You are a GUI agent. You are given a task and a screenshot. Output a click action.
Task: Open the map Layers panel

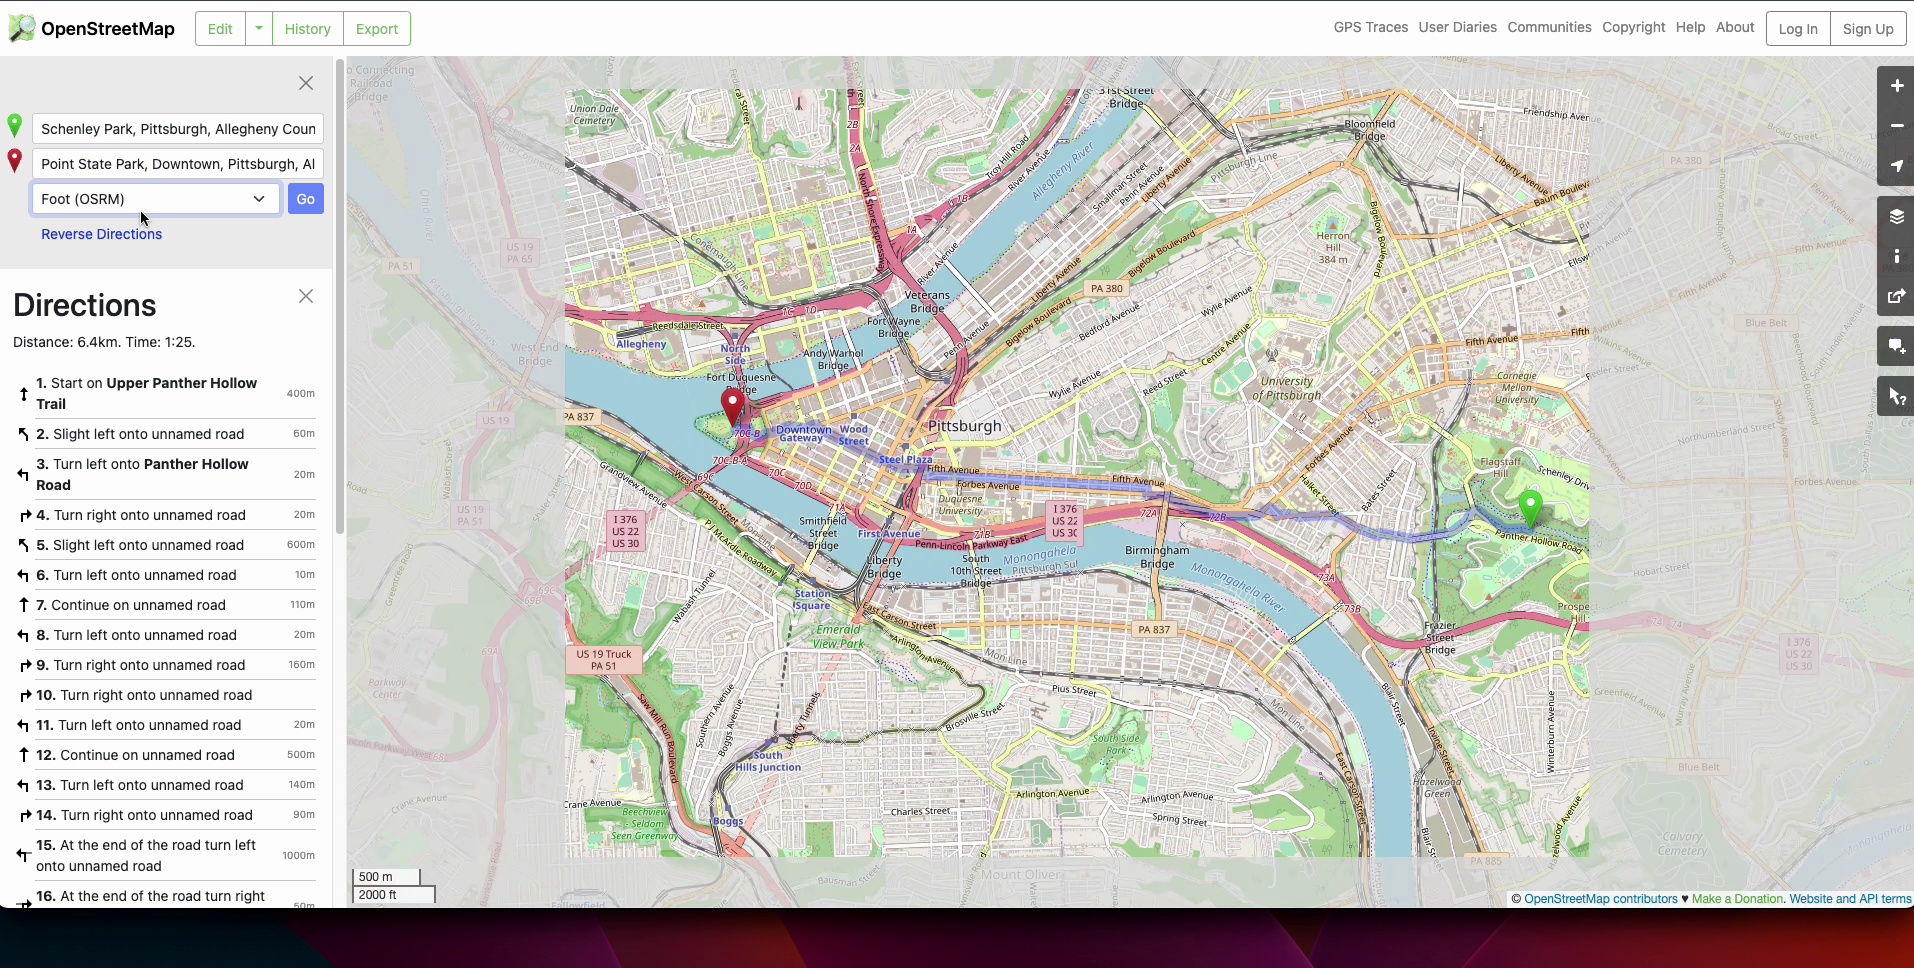[1895, 217]
